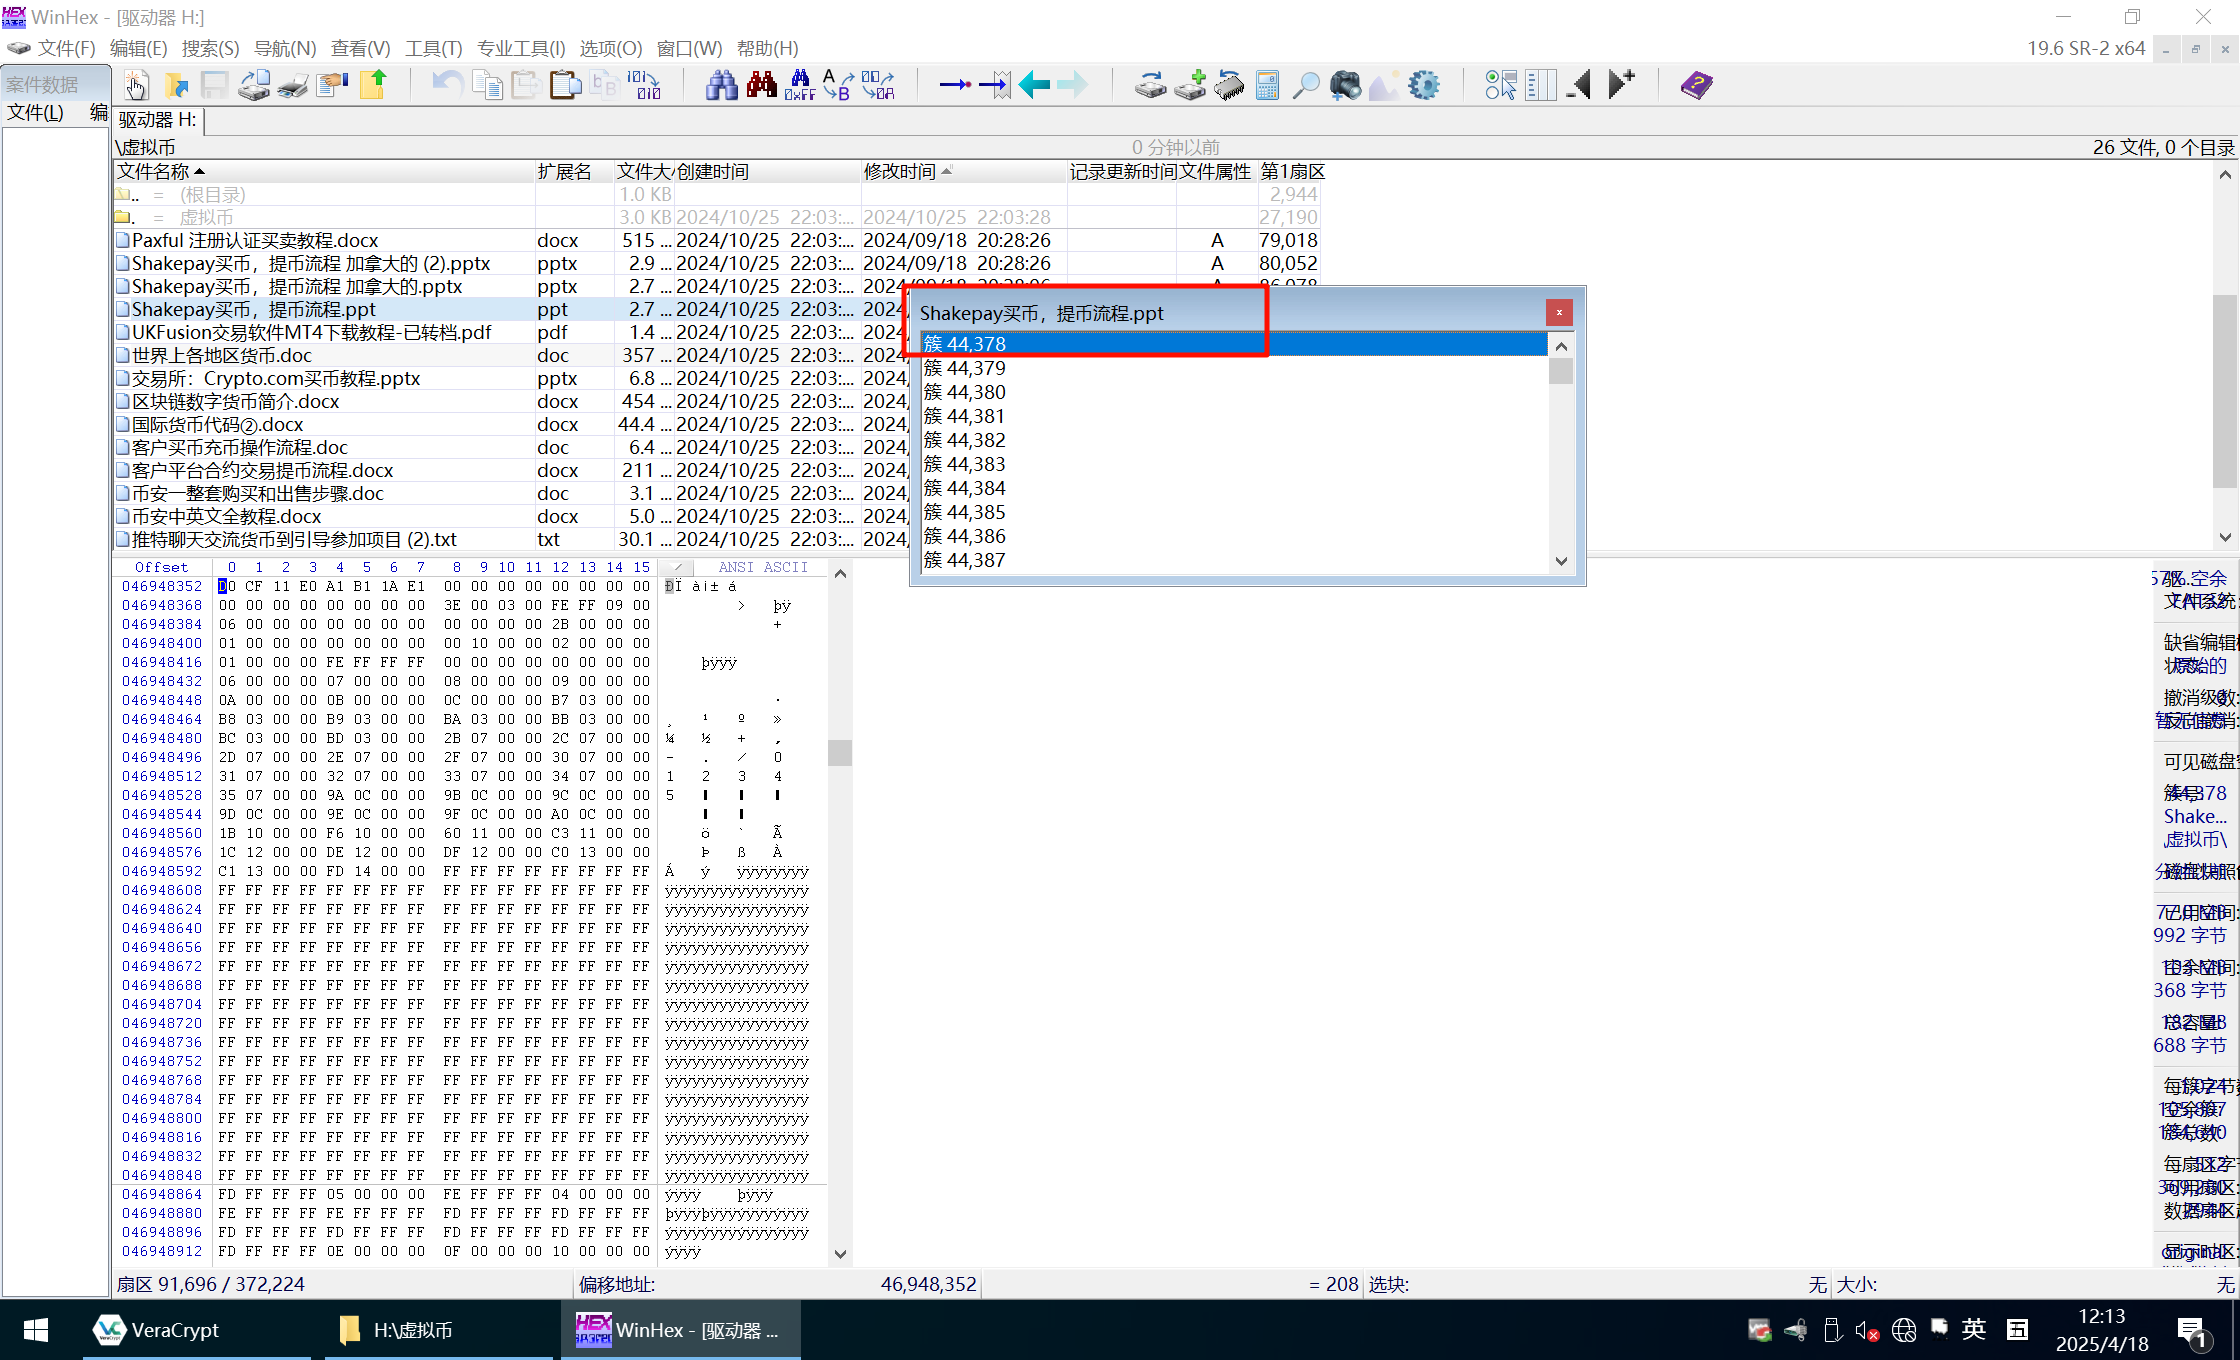This screenshot has width=2240, height=1360.
Task: Select 簇 44,383 in the cluster list
Action: 1234,464
